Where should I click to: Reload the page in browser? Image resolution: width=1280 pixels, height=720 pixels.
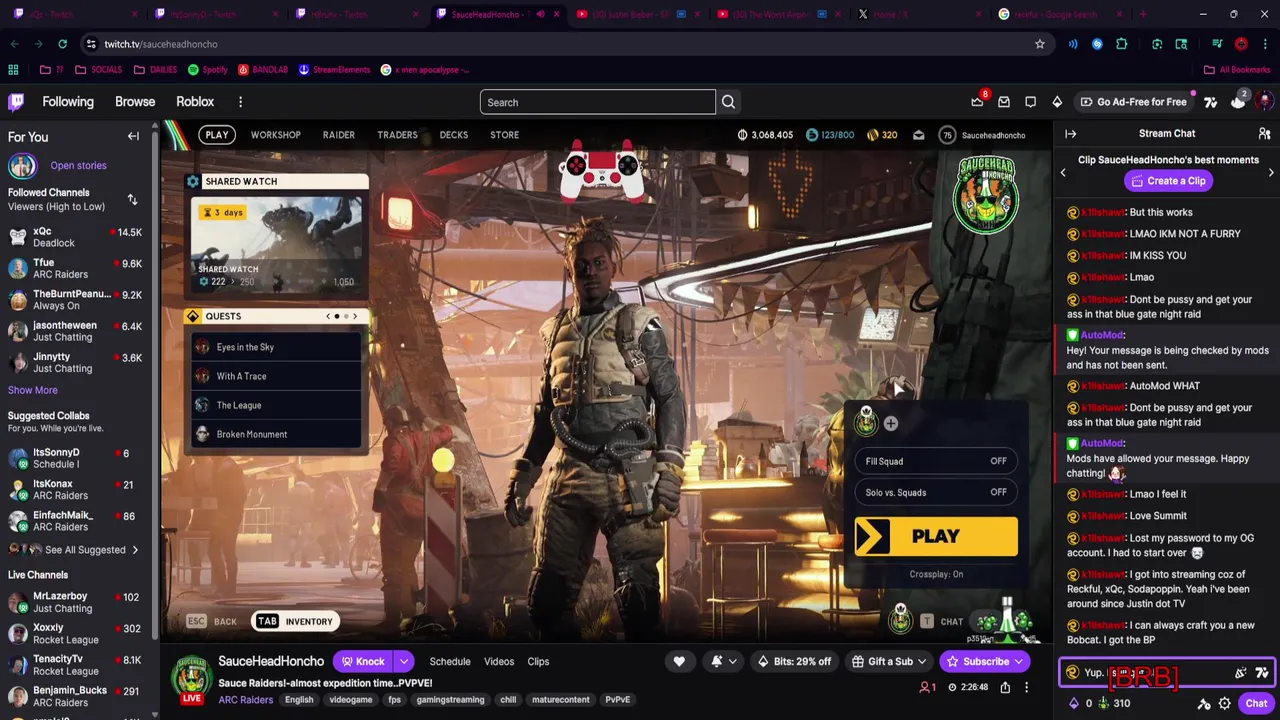pyautogui.click(x=62, y=44)
